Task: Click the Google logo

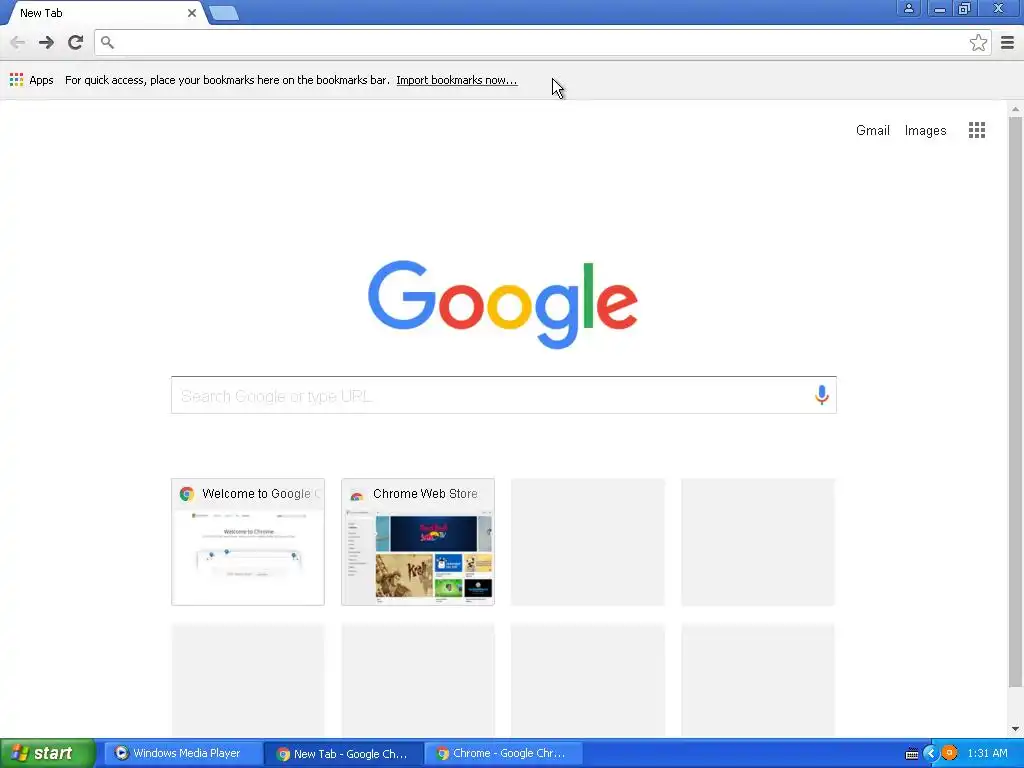Action: point(503,304)
